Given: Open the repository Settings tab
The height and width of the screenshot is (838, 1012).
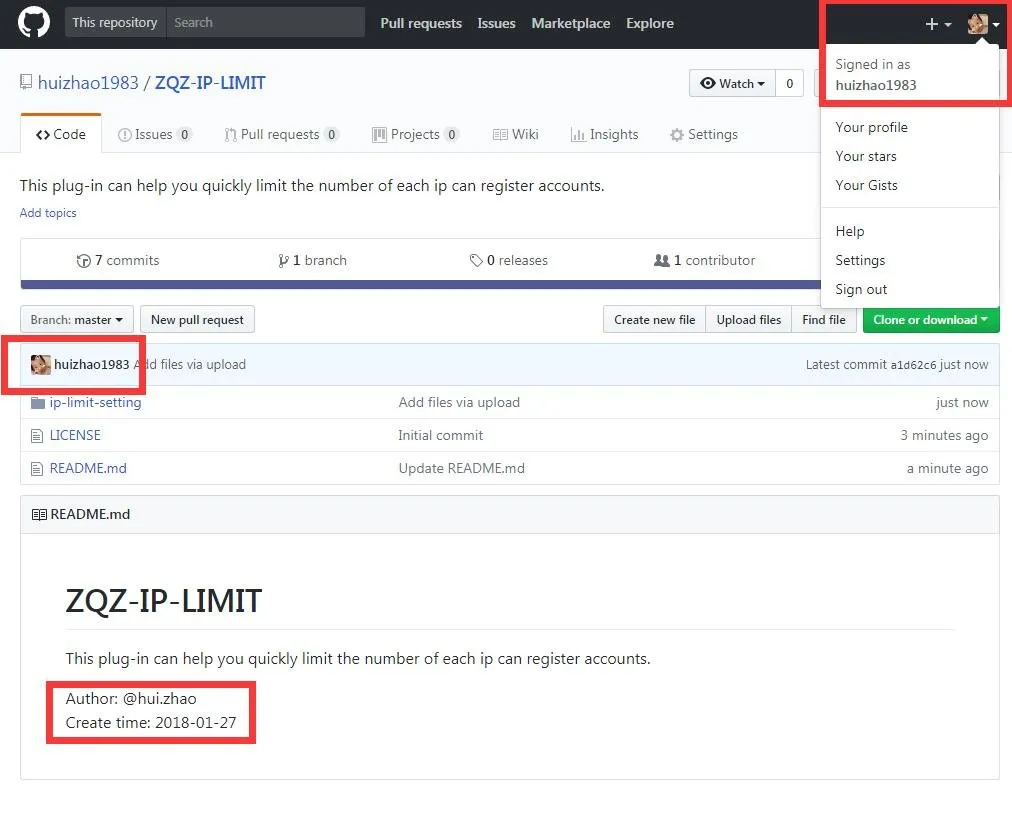Looking at the screenshot, I should pyautogui.click(x=703, y=134).
